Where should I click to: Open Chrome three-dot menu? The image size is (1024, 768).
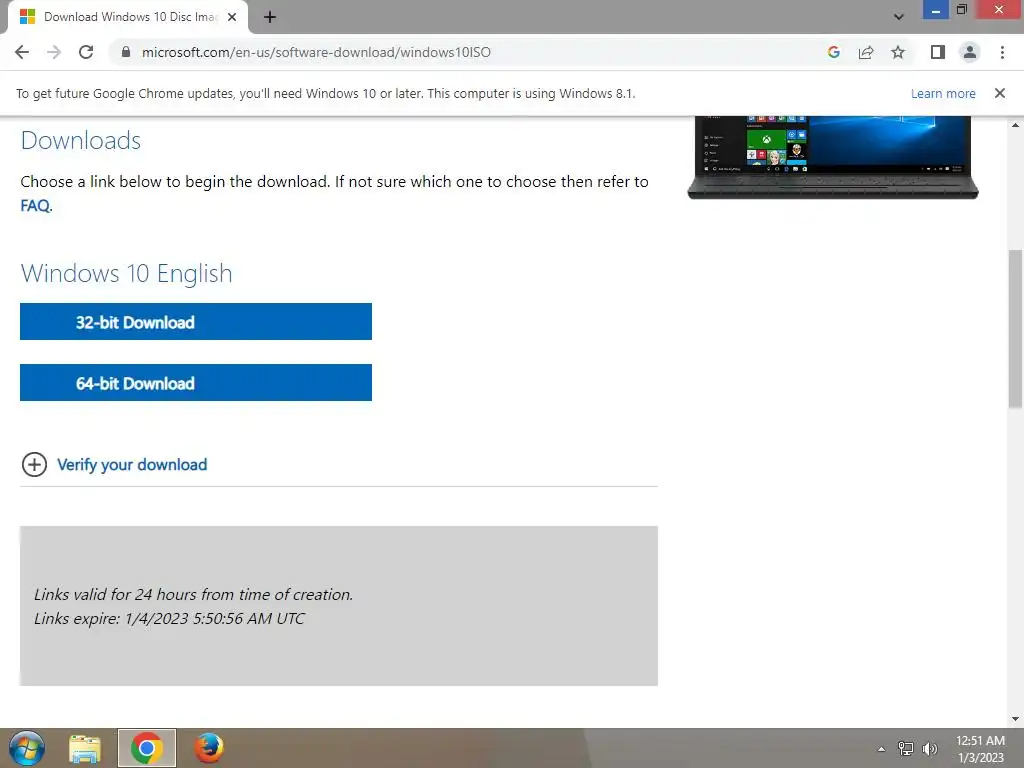tap(1002, 52)
